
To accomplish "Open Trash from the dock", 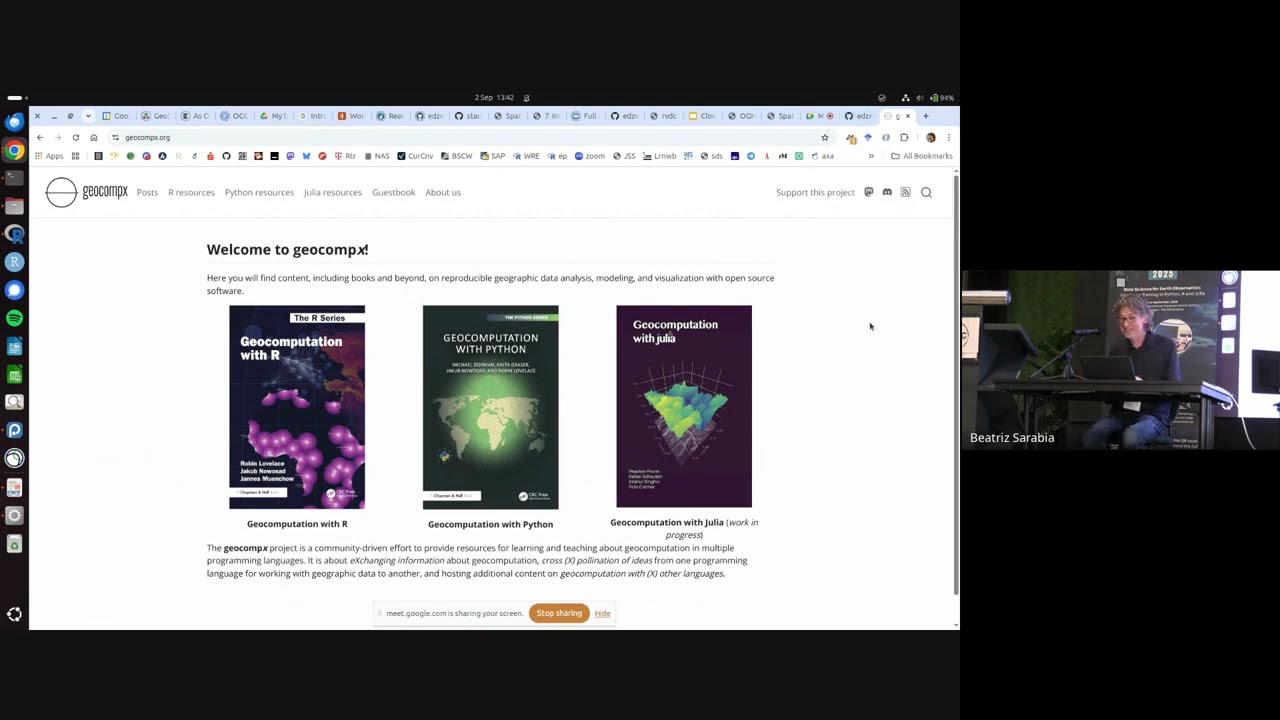I will point(14,544).
